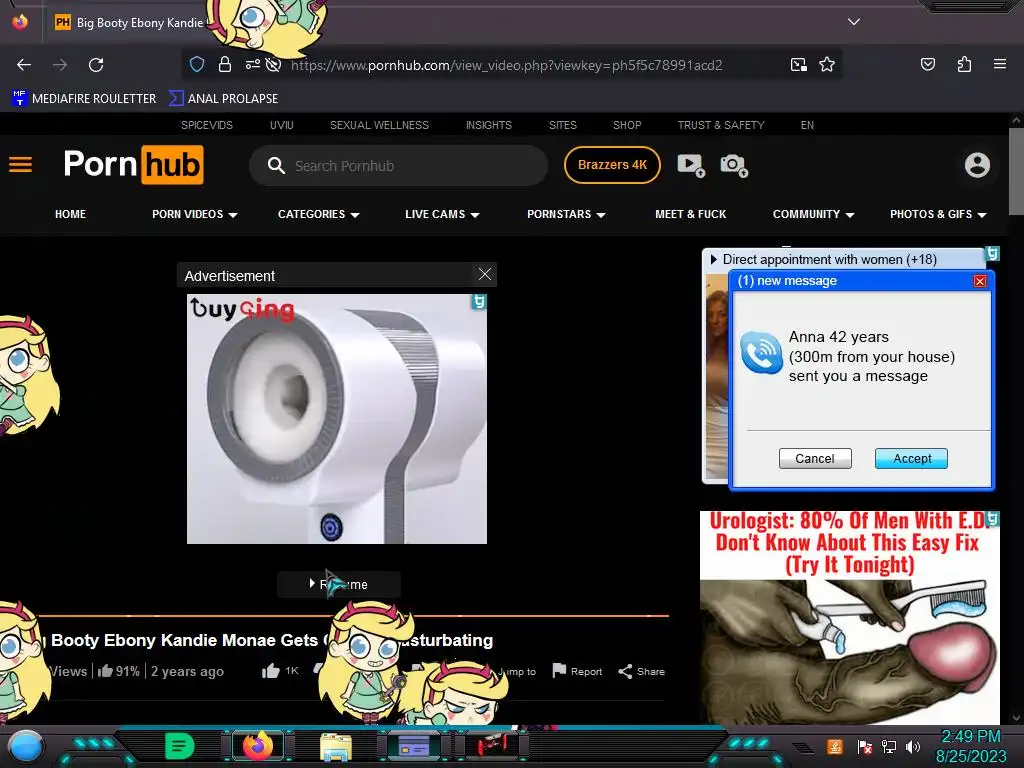
Task: Open SHOP in the top bar
Action: coord(627,125)
